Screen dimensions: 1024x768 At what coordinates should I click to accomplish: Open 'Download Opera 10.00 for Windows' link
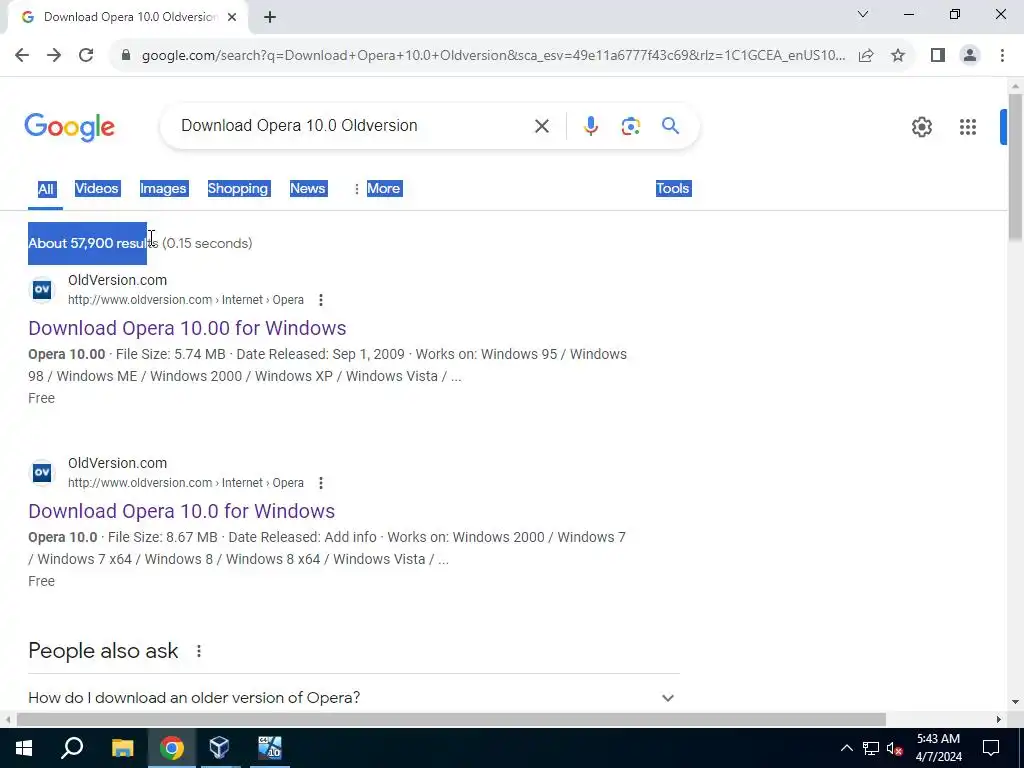187,328
